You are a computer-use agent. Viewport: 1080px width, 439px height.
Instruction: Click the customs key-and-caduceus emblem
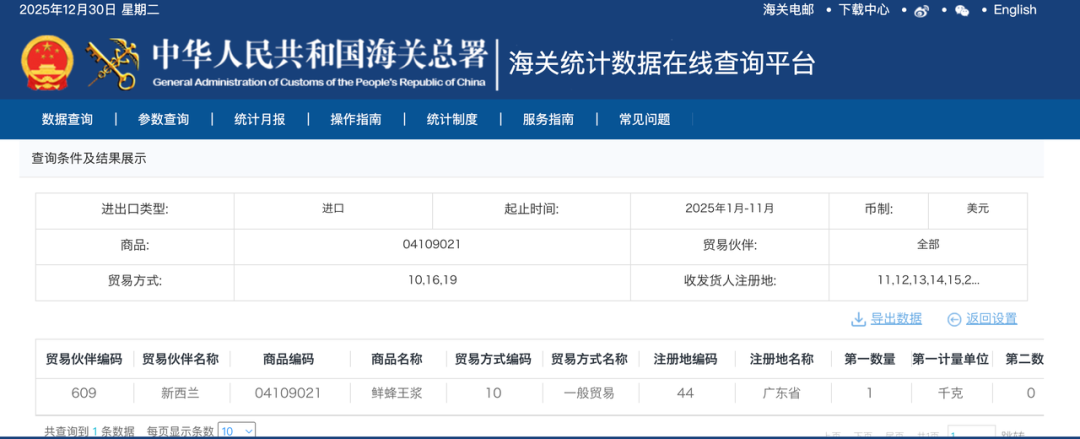111,63
